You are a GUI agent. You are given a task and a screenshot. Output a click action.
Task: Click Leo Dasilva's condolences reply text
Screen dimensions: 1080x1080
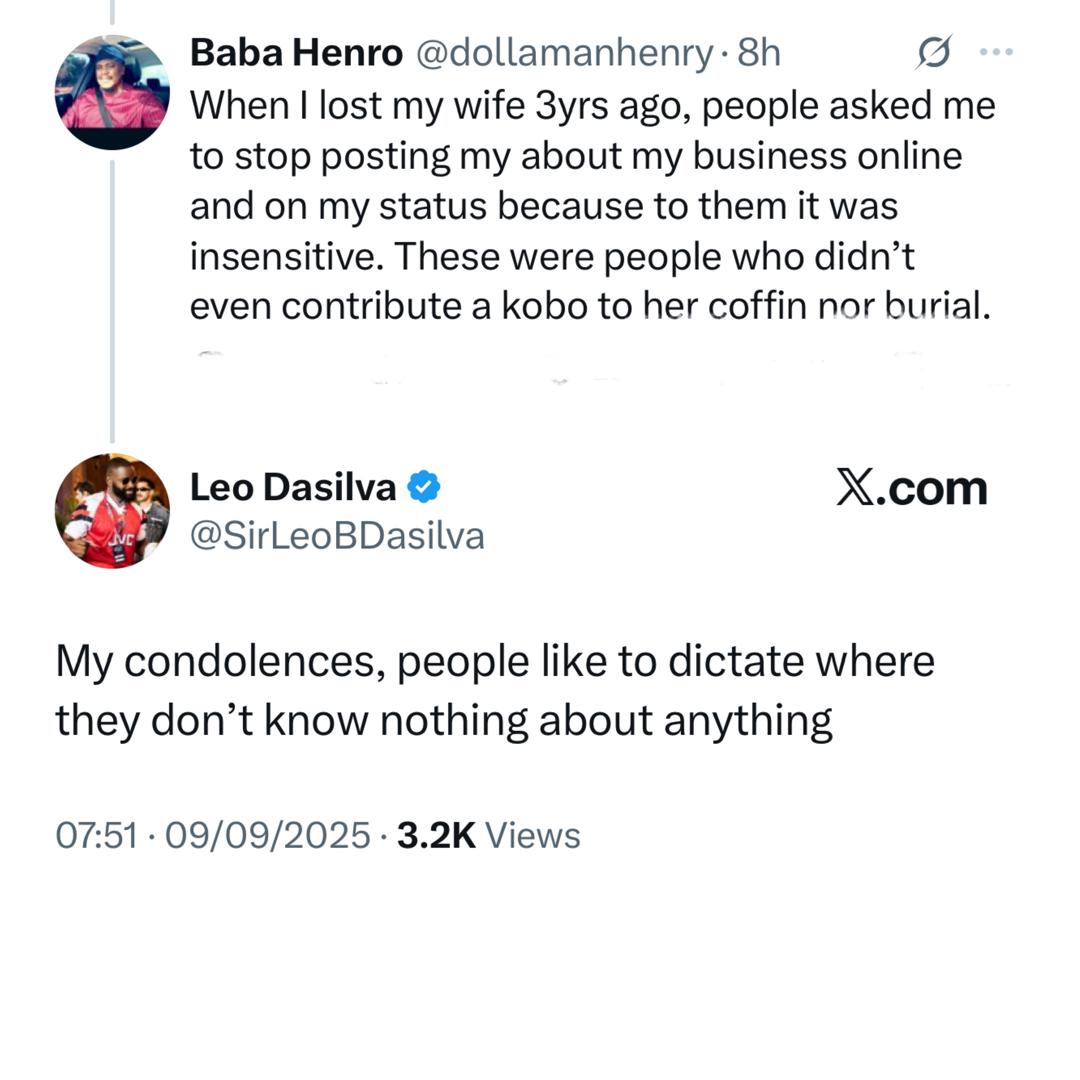coord(494,690)
